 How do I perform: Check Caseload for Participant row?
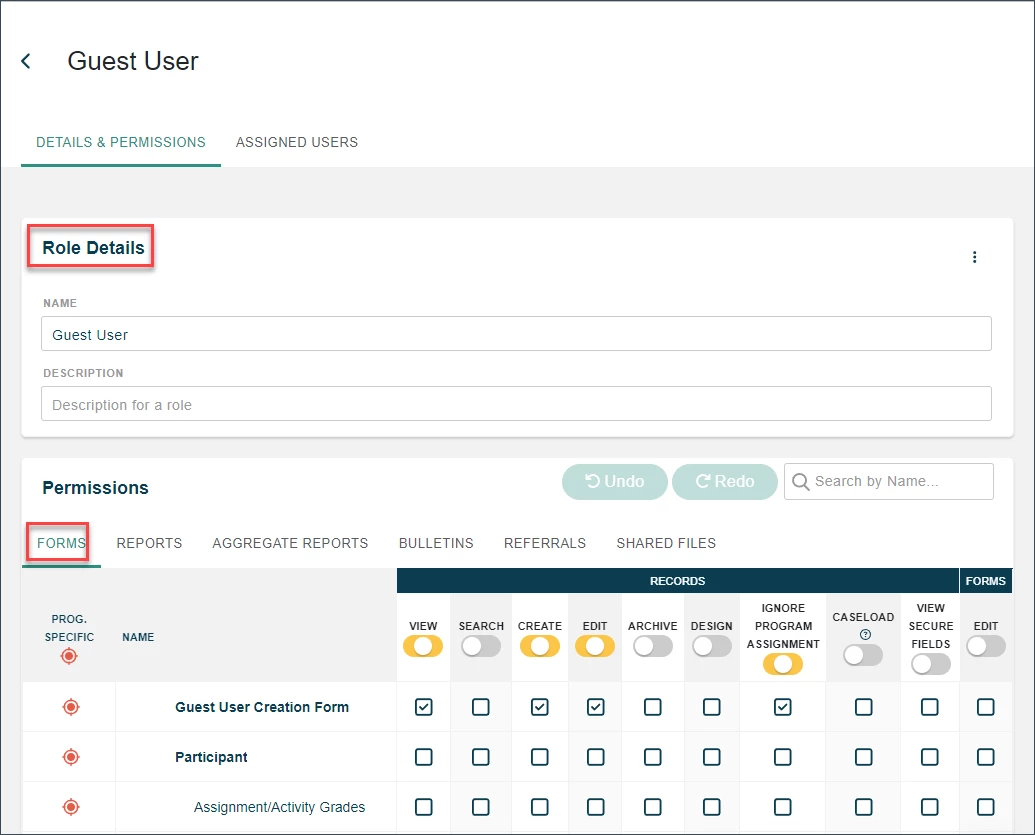point(863,756)
